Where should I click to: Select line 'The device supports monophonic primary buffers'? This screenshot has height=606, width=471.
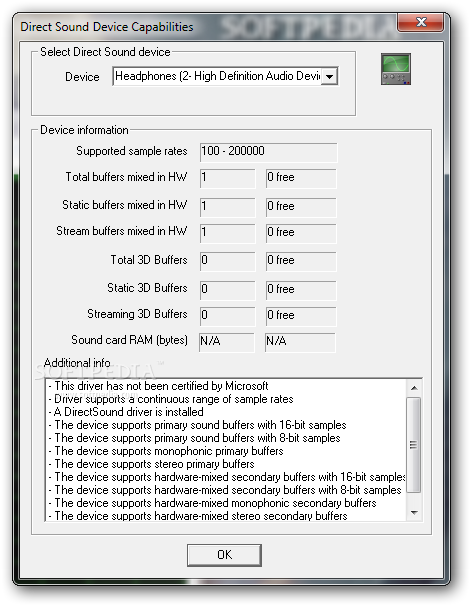pos(165,451)
